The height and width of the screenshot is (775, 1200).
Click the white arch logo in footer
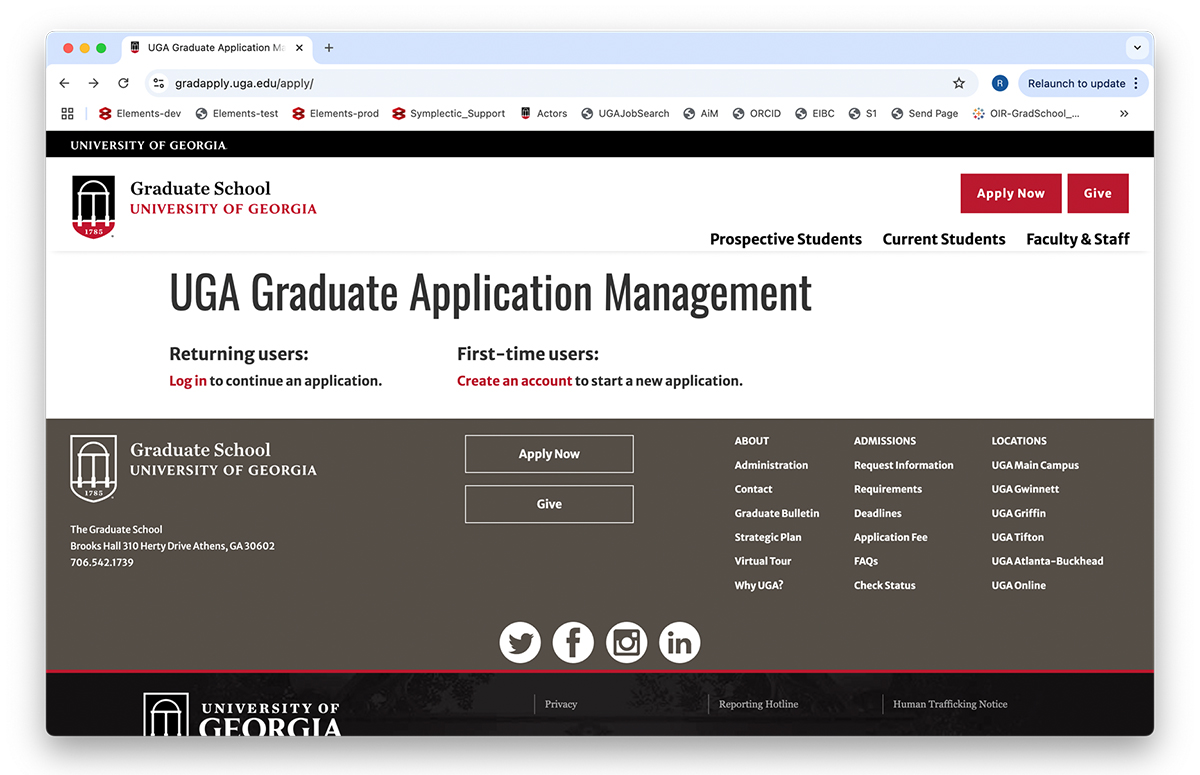pos(93,468)
